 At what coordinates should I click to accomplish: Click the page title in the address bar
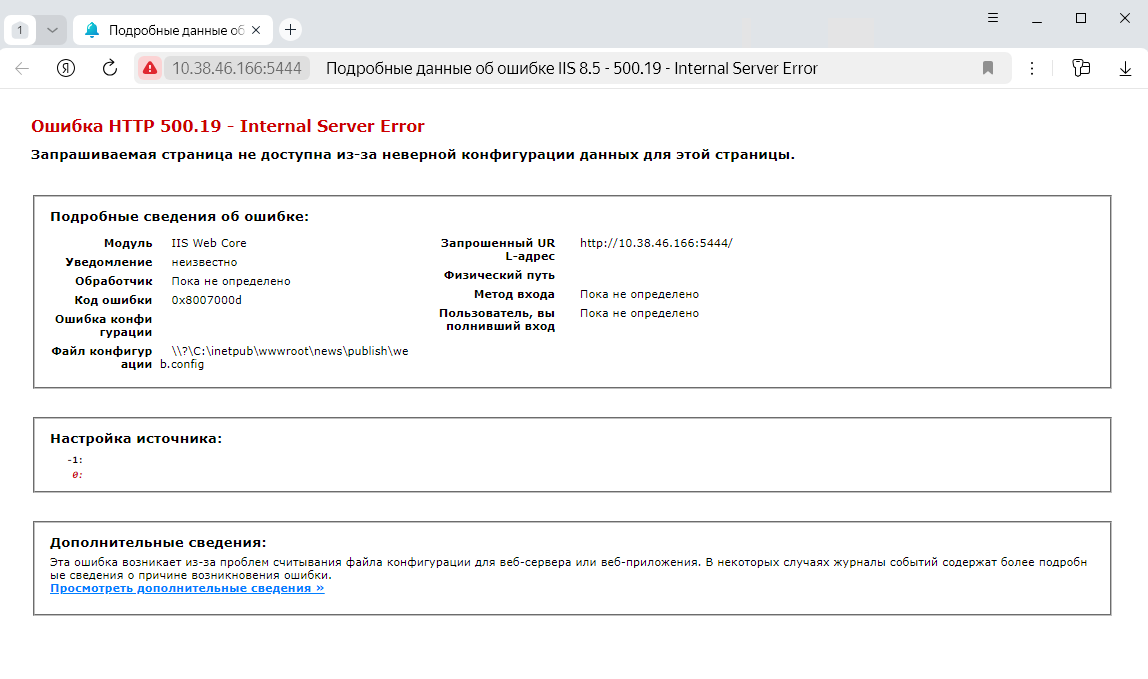coord(571,68)
